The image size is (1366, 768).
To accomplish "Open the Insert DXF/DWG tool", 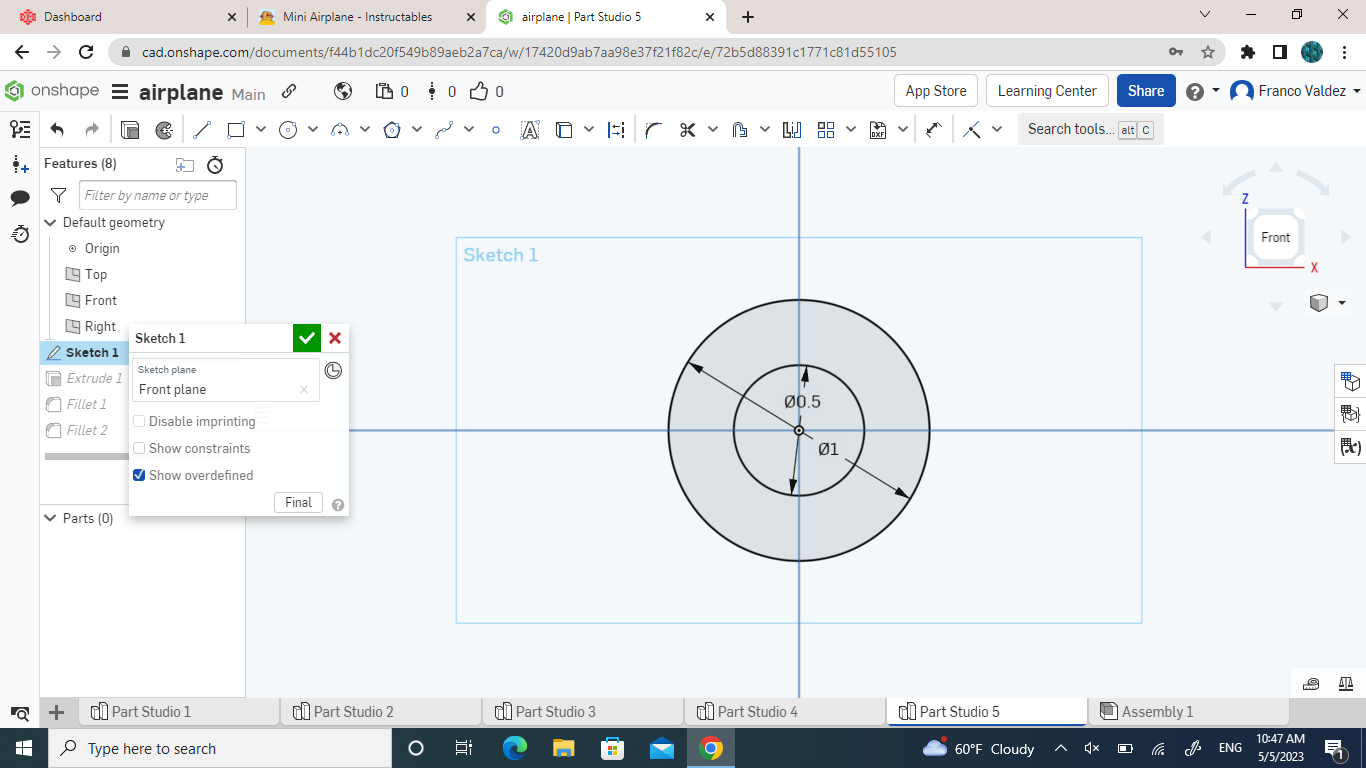I will point(879,129).
